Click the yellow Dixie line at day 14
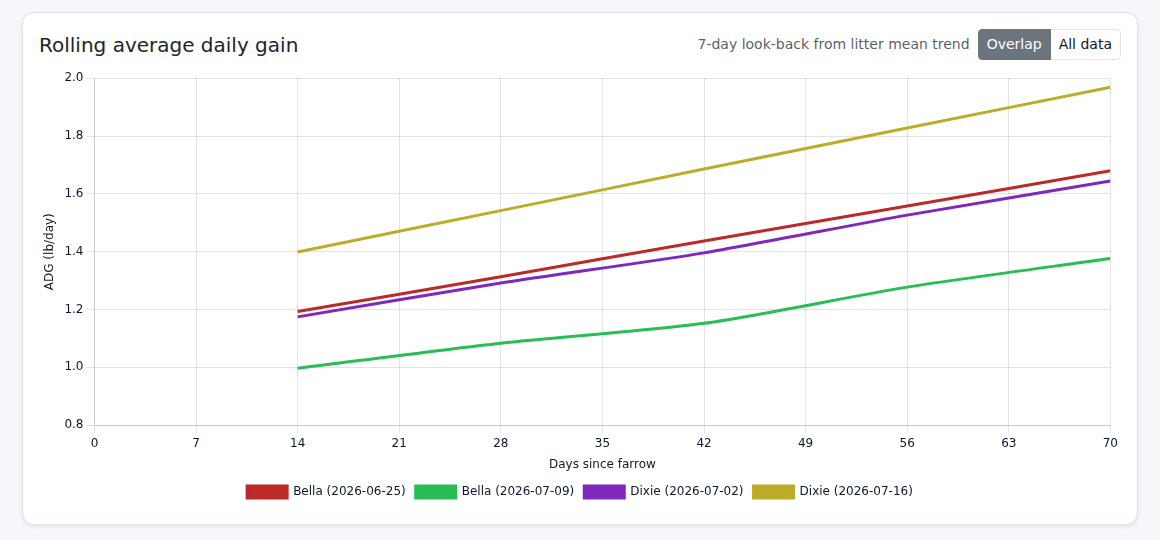Viewport: 1160px width, 540px height. click(298, 252)
